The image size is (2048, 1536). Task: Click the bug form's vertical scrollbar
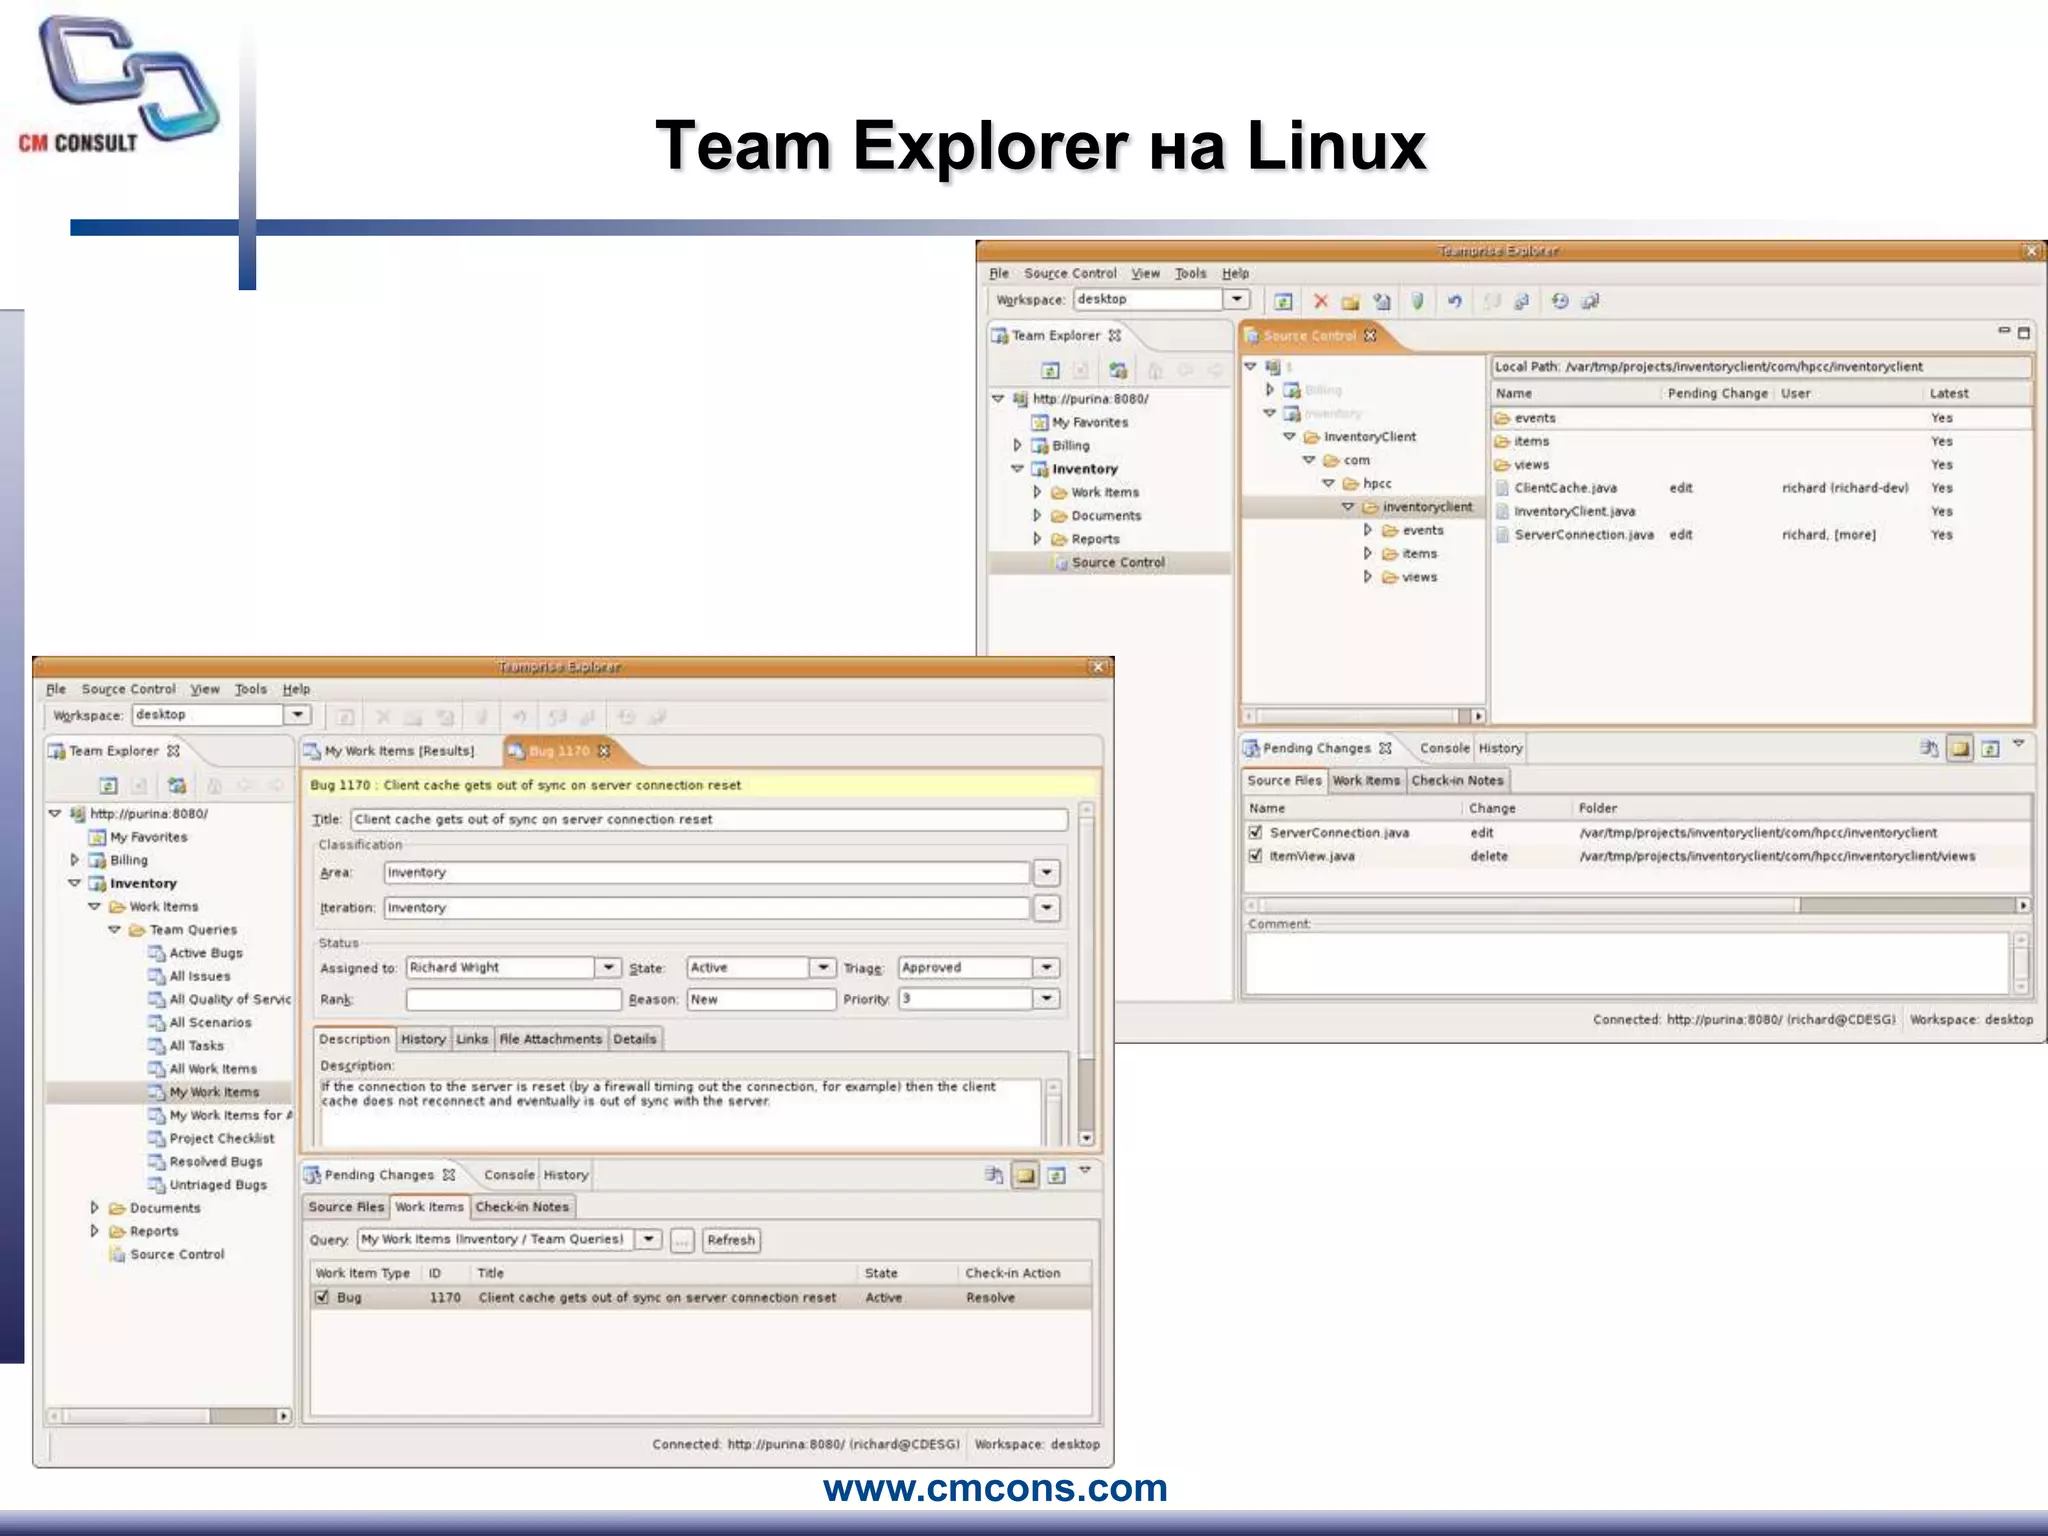click(1087, 973)
